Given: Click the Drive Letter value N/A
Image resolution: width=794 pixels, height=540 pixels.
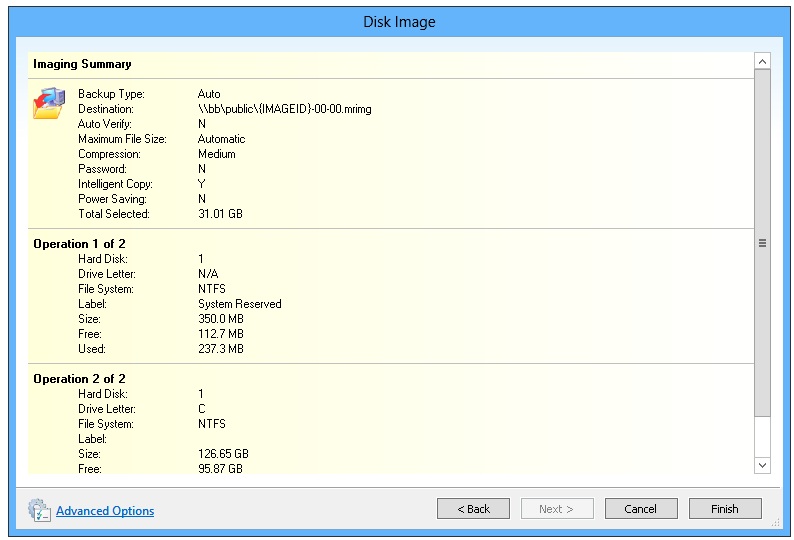Looking at the screenshot, I should [208, 274].
